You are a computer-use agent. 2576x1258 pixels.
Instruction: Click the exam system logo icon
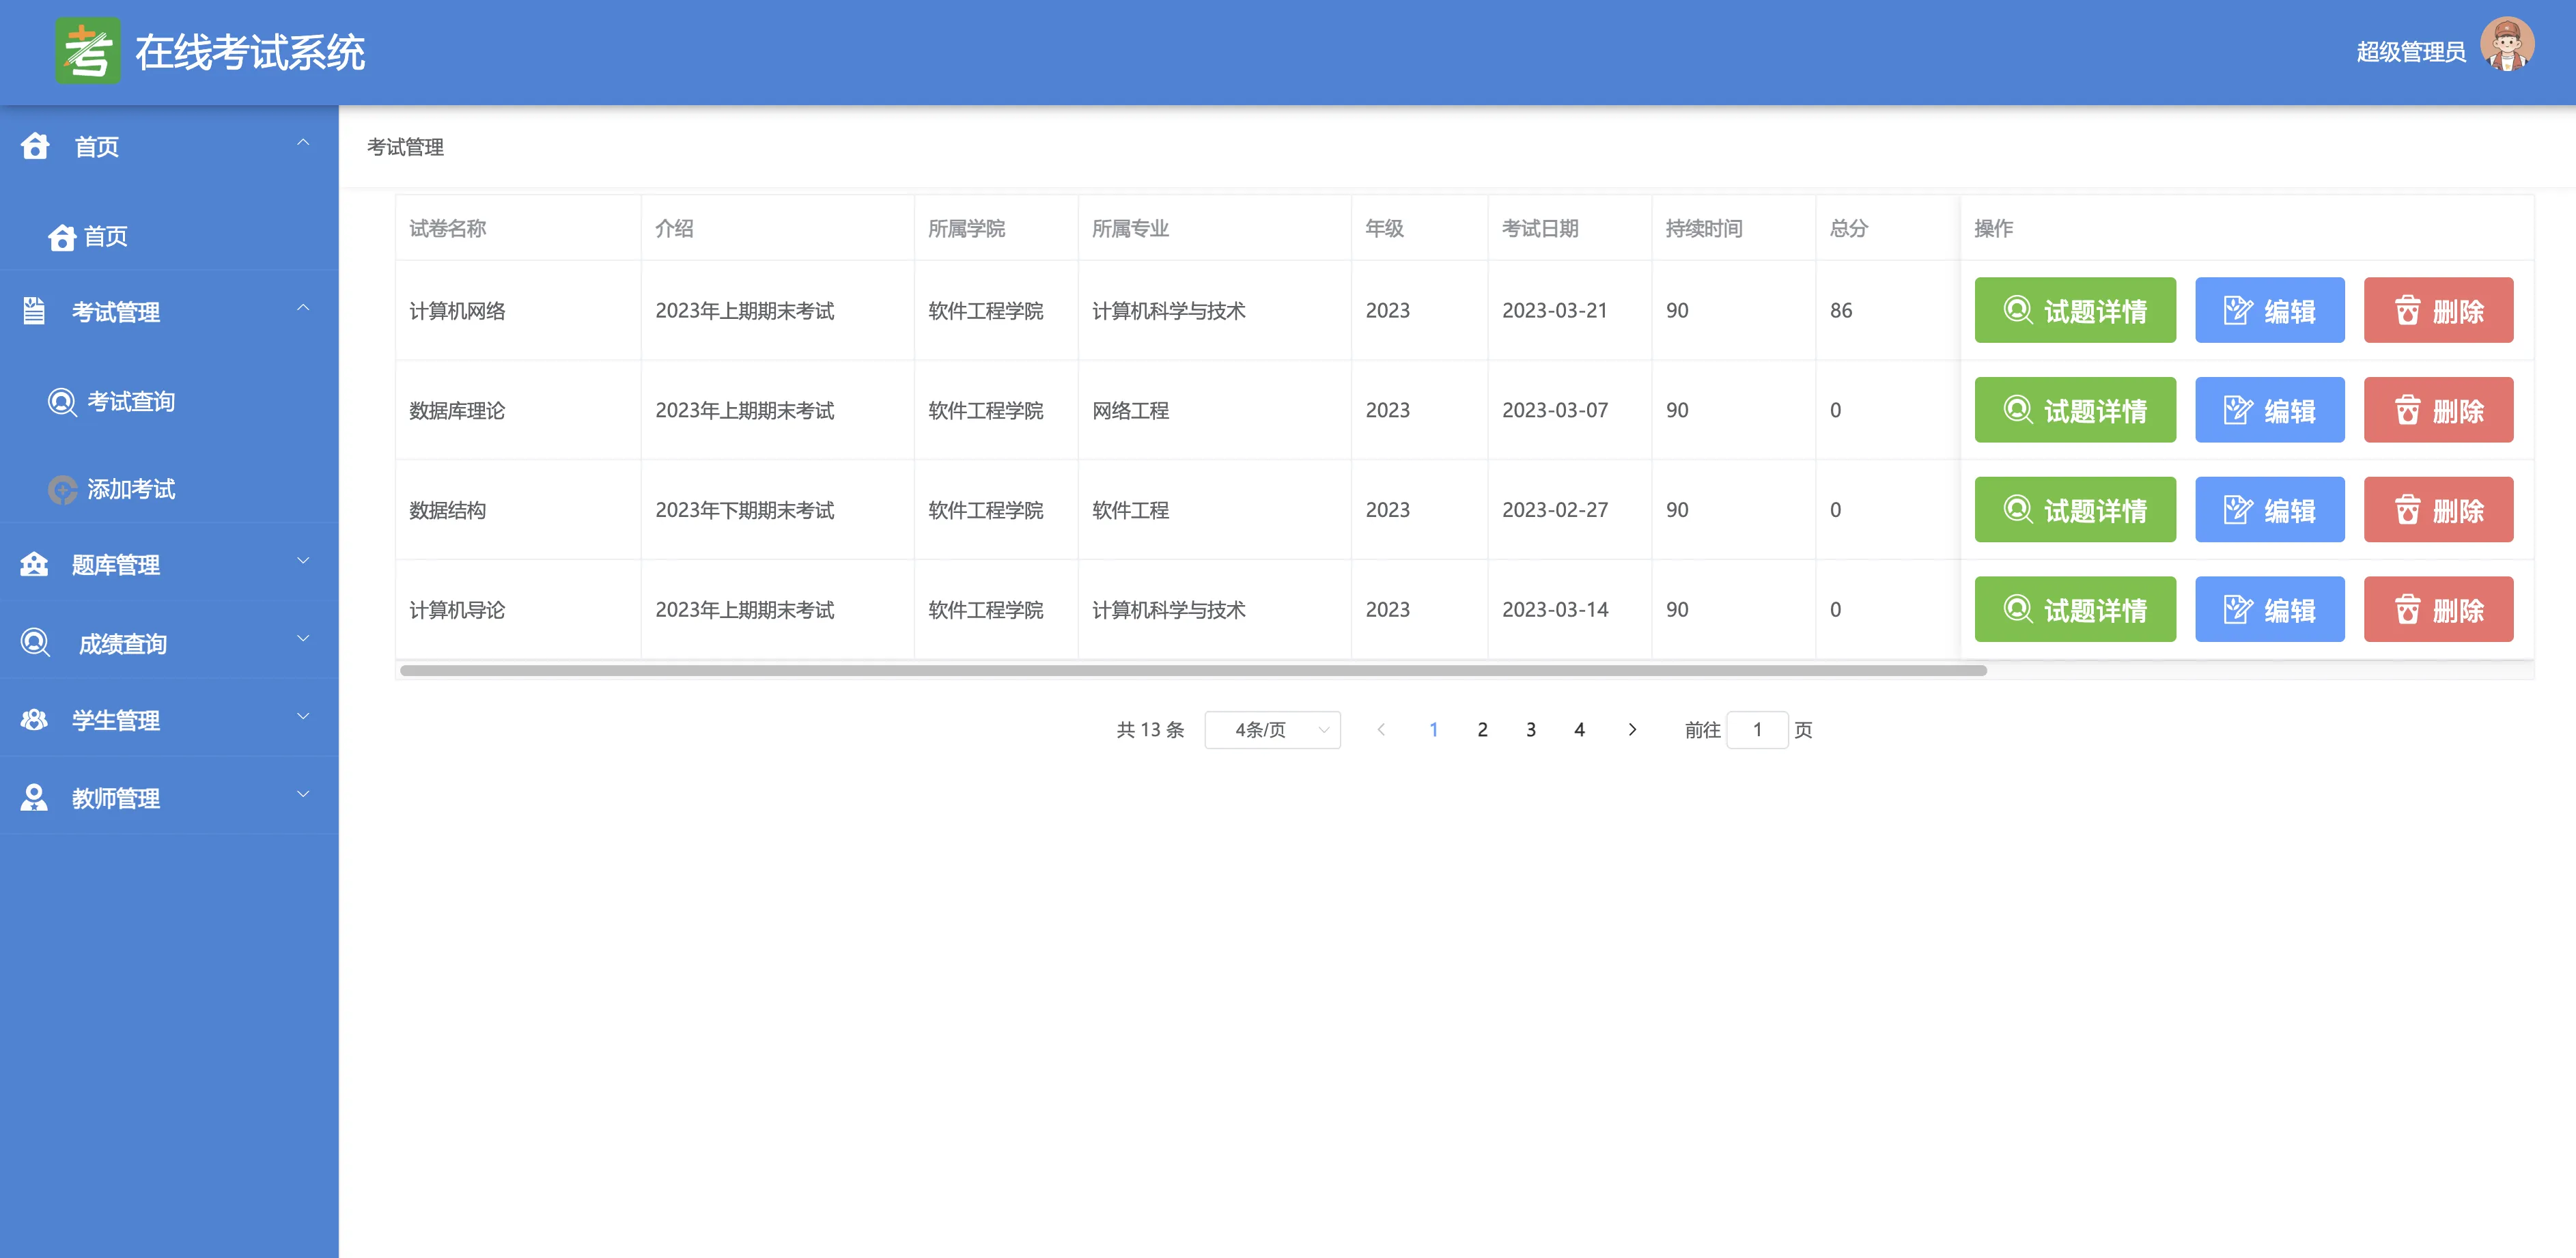(87, 51)
